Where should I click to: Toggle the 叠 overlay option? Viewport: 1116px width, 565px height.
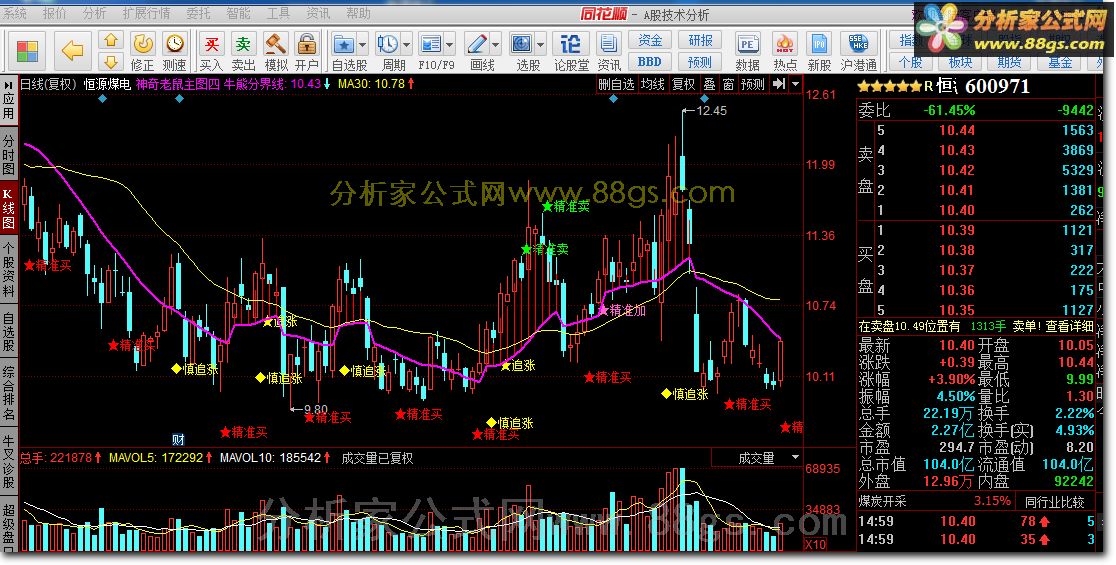coord(709,85)
